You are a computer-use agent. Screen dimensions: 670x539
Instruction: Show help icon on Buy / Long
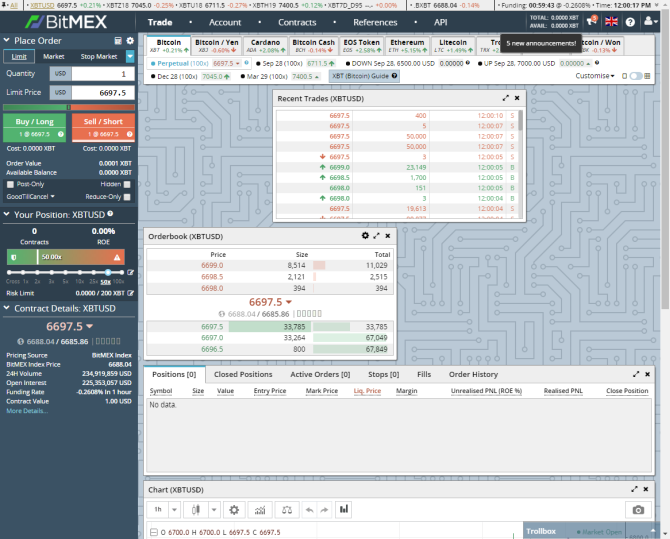[x=61, y=134]
